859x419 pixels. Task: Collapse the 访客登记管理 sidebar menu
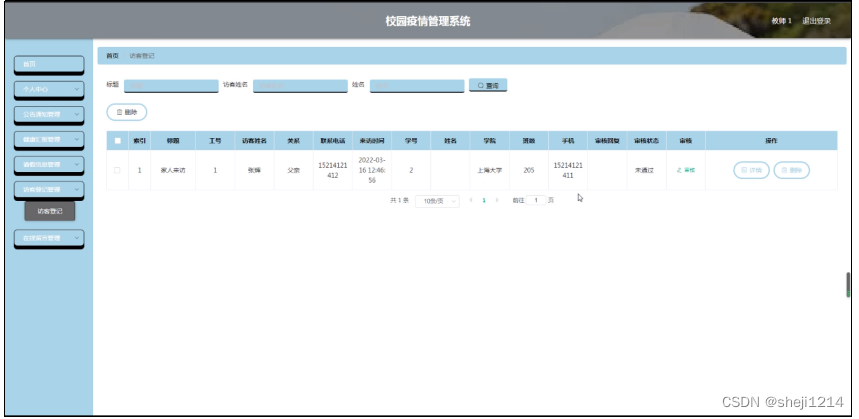coord(49,190)
